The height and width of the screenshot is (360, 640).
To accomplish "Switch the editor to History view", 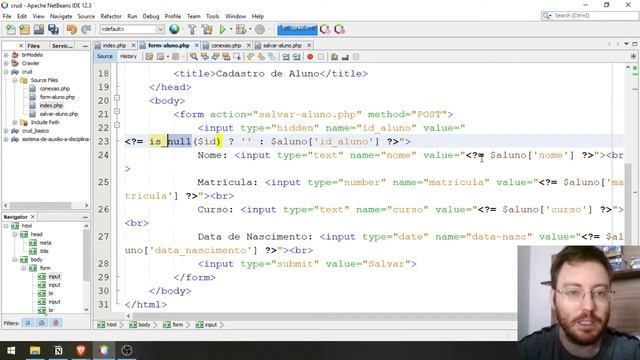I will coord(128,56).
